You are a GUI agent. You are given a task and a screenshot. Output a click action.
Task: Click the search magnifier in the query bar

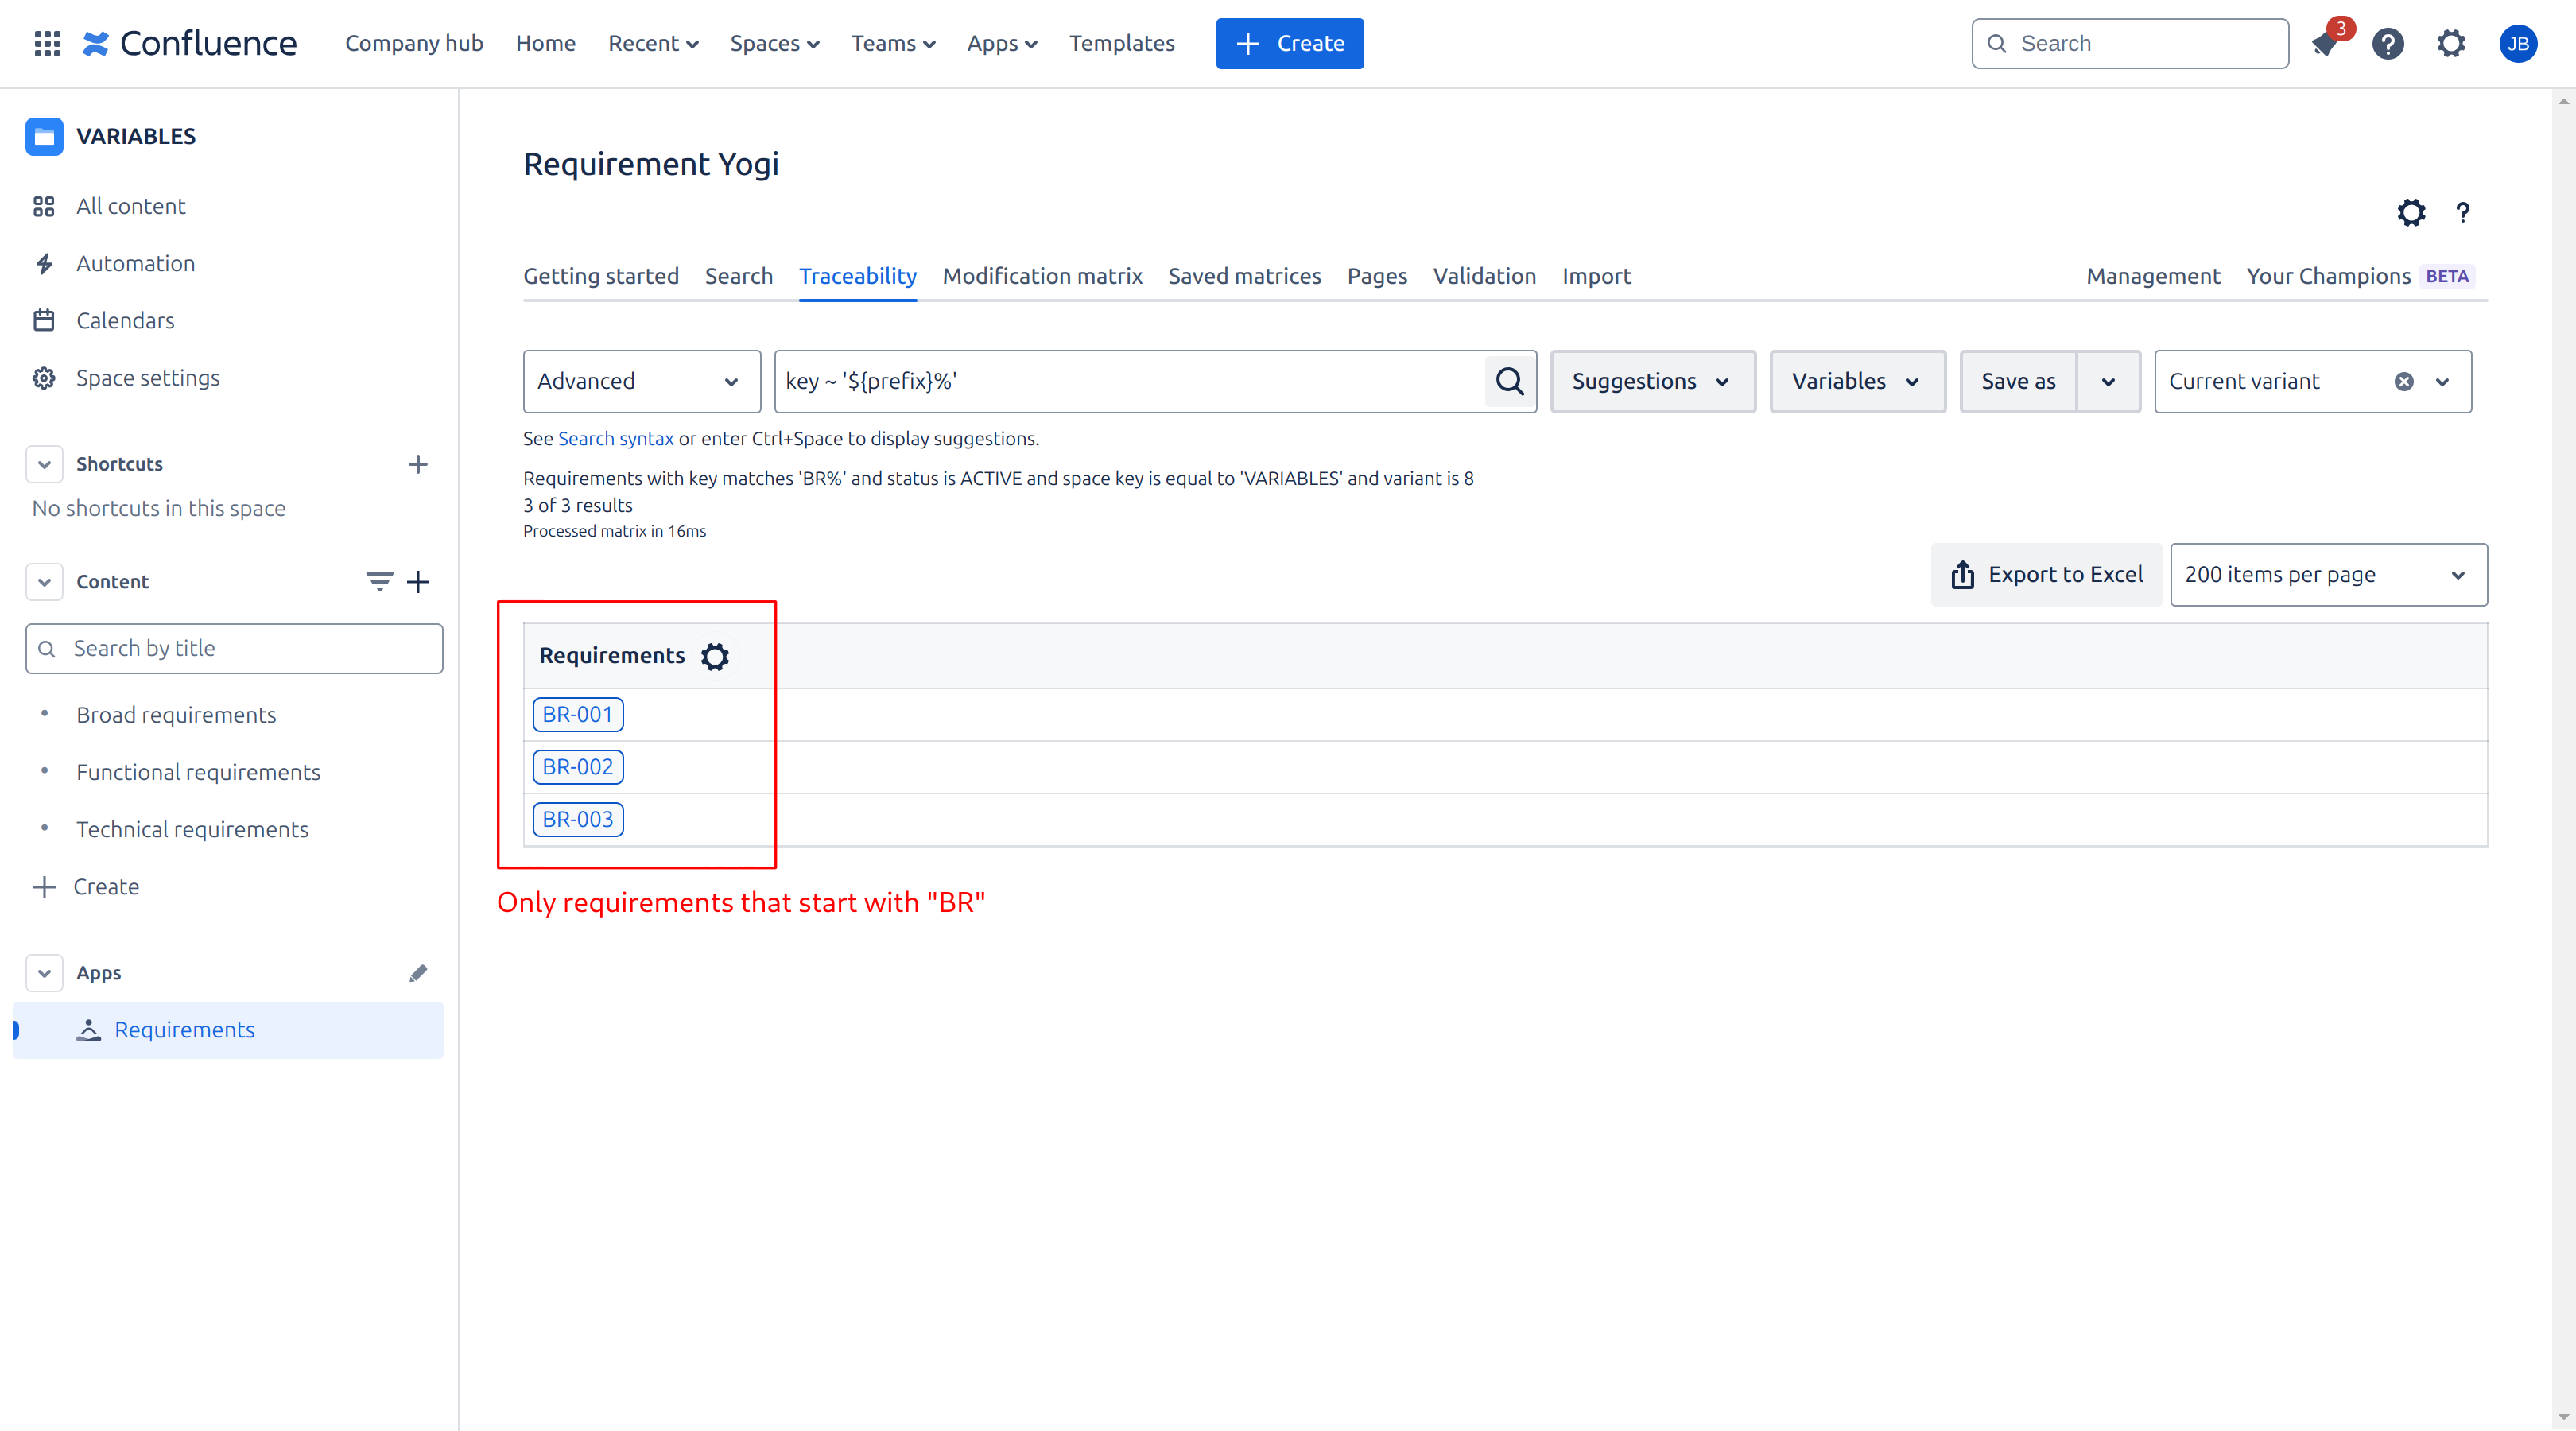point(1509,381)
